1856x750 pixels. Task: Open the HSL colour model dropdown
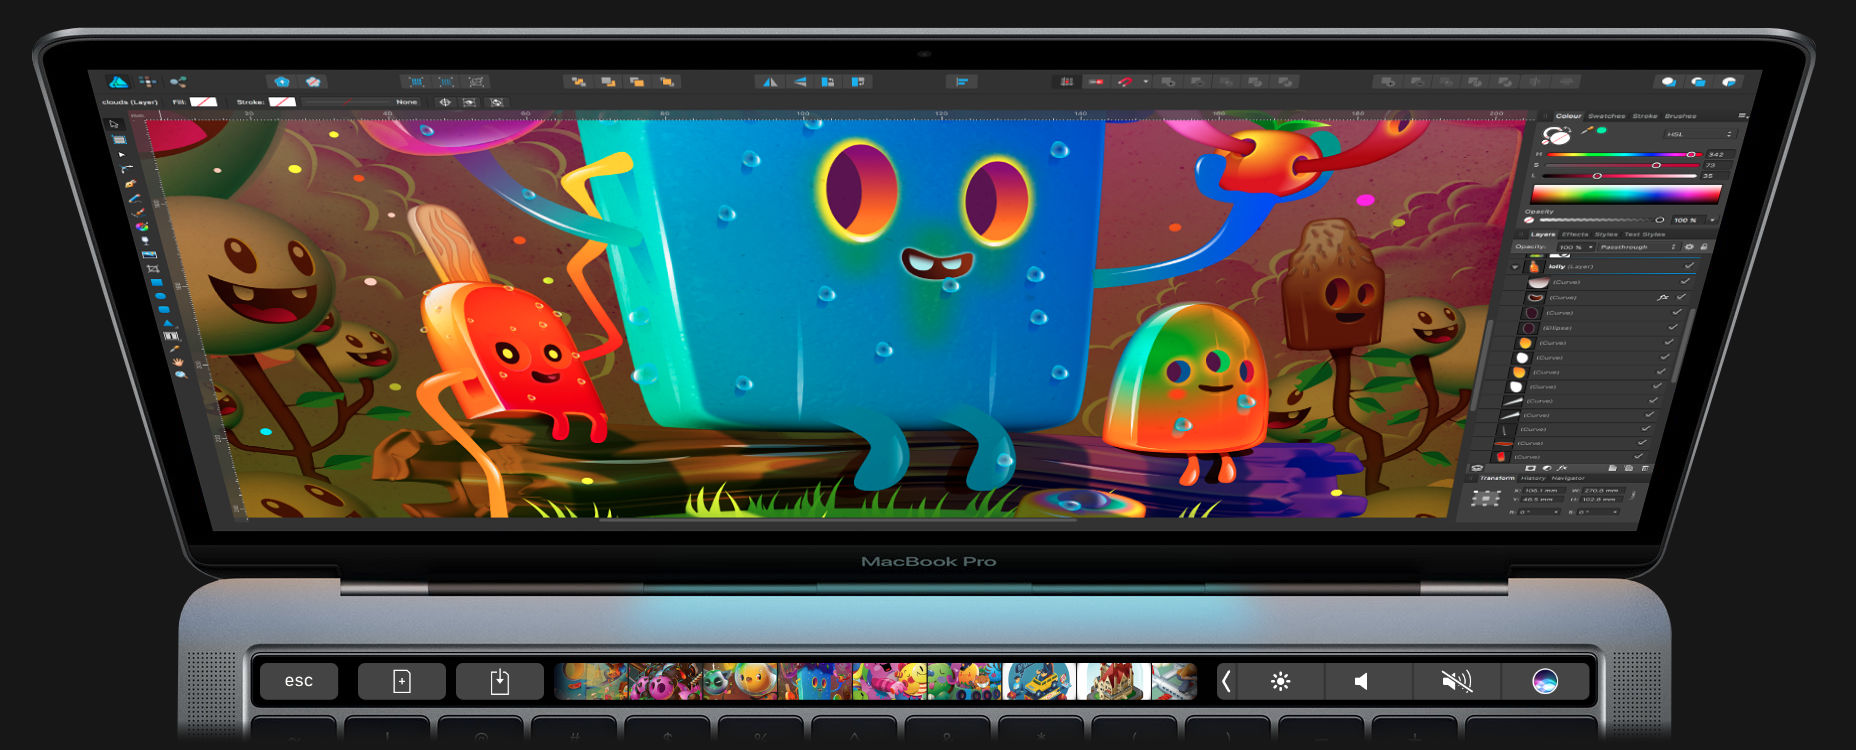(x=1700, y=134)
